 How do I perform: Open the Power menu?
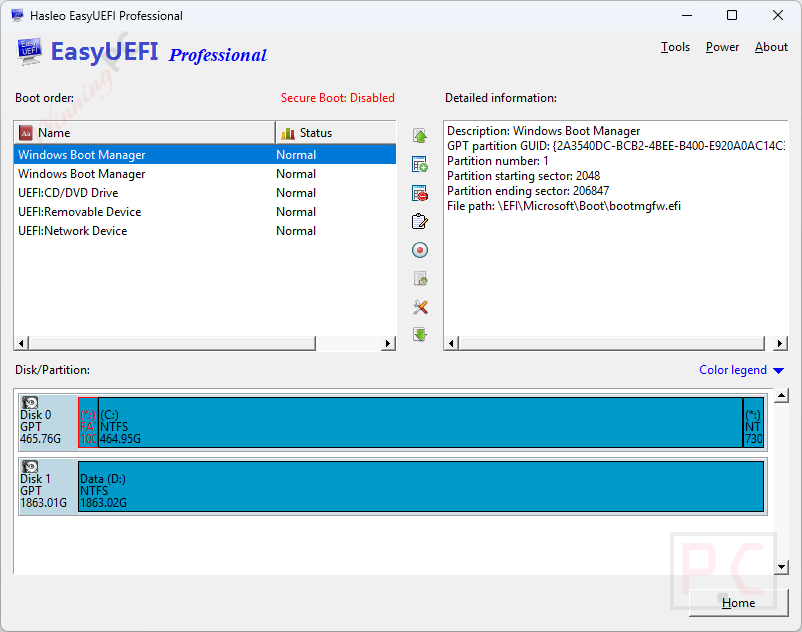pos(722,47)
